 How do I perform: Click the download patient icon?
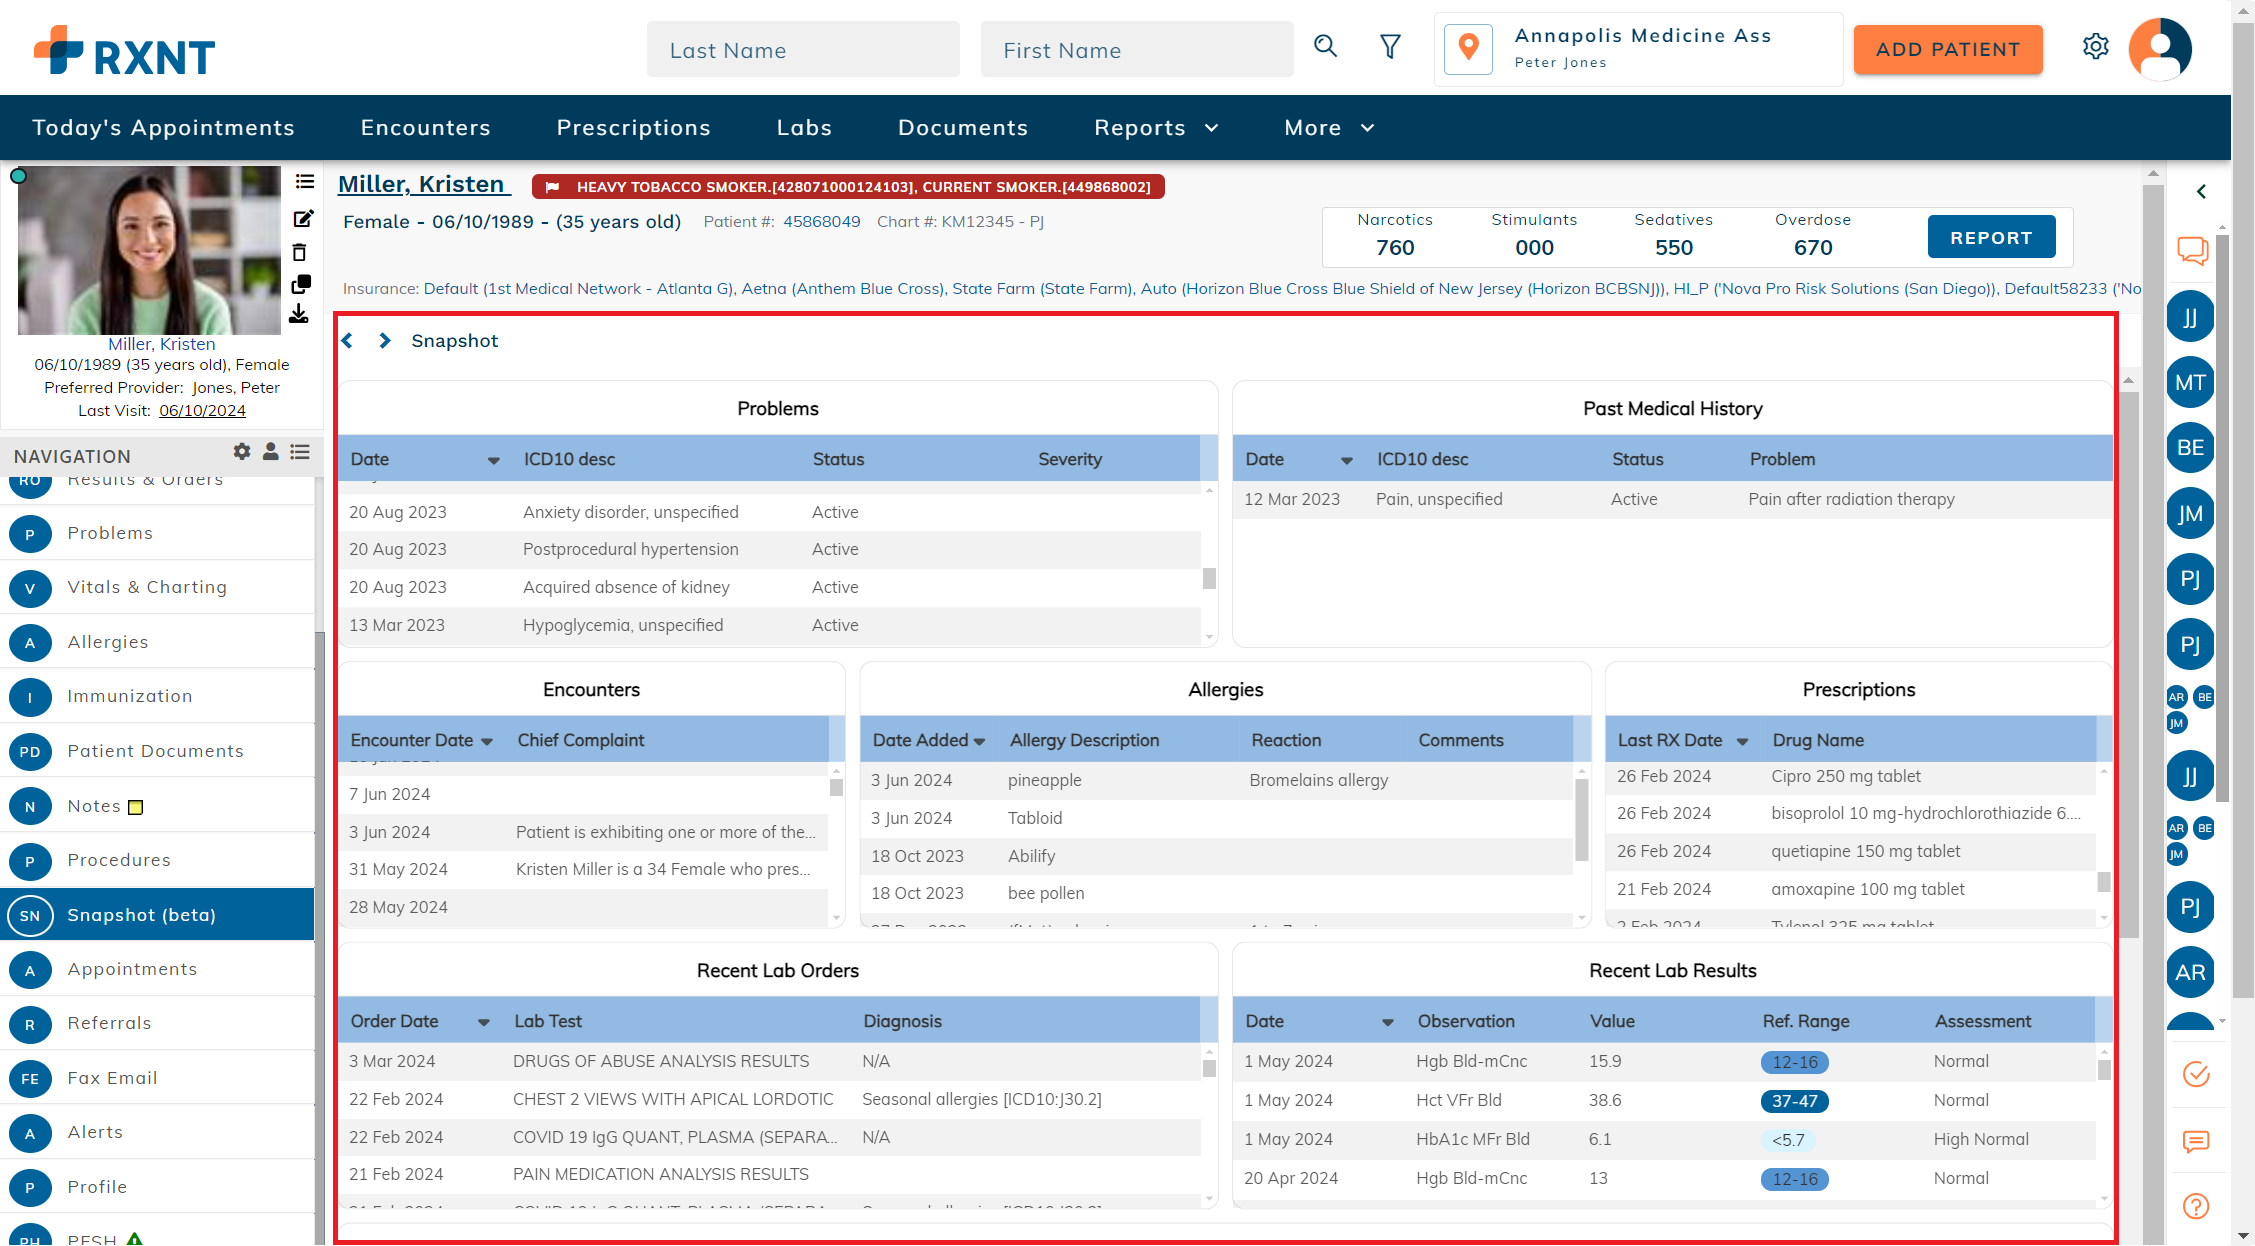299,315
